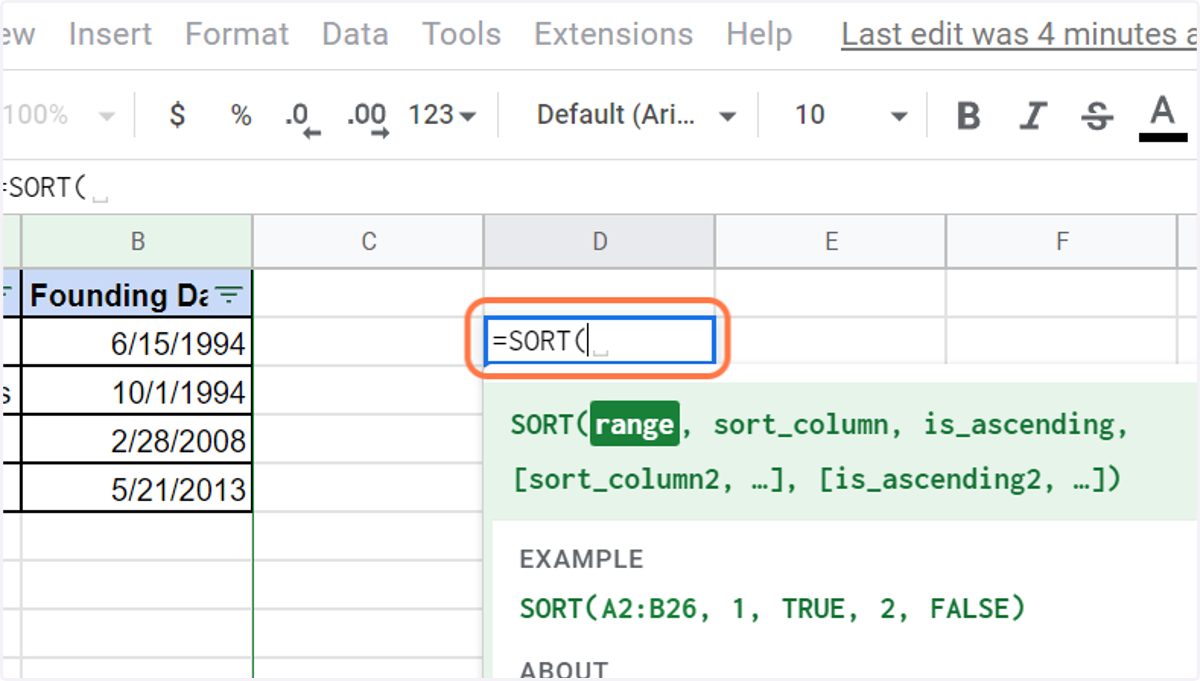The width and height of the screenshot is (1200, 681).
Task: Select column C header
Action: point(368,241)
